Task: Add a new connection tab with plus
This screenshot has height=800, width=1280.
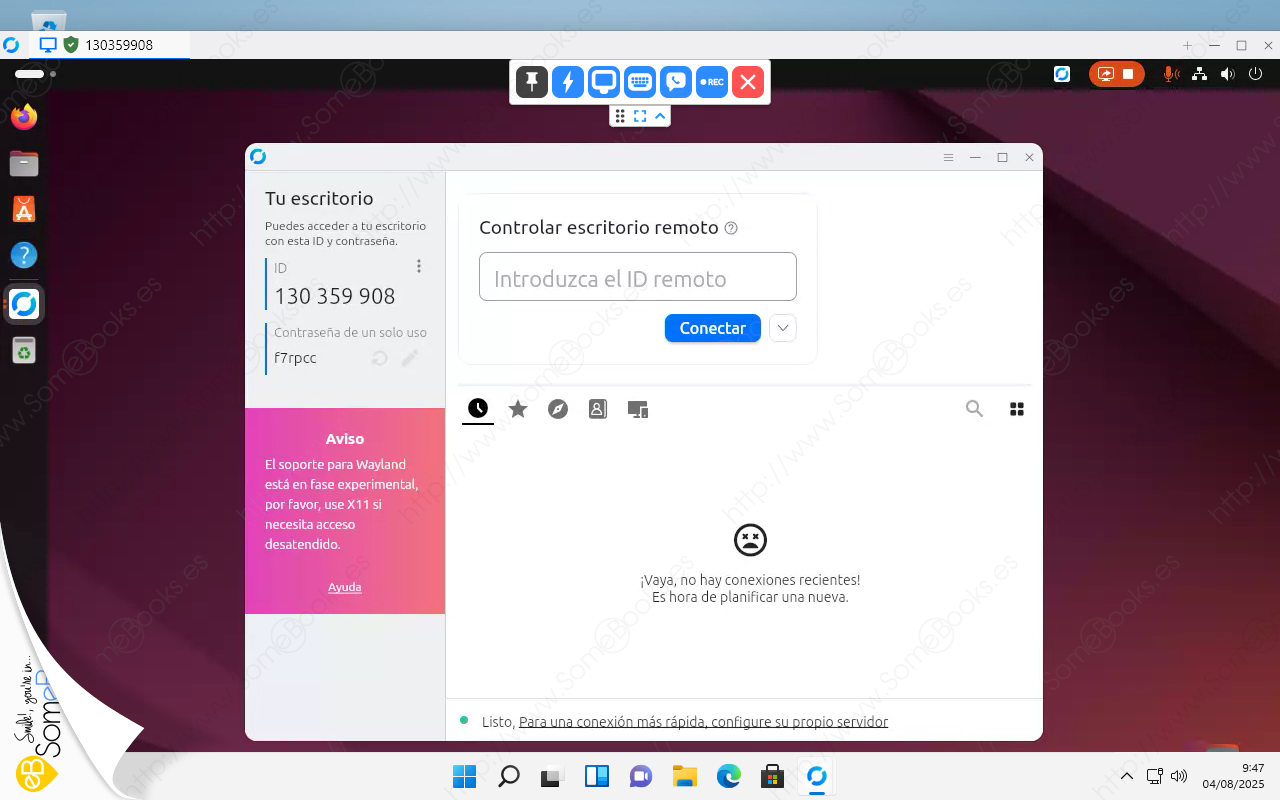Action: (1187, 45)
